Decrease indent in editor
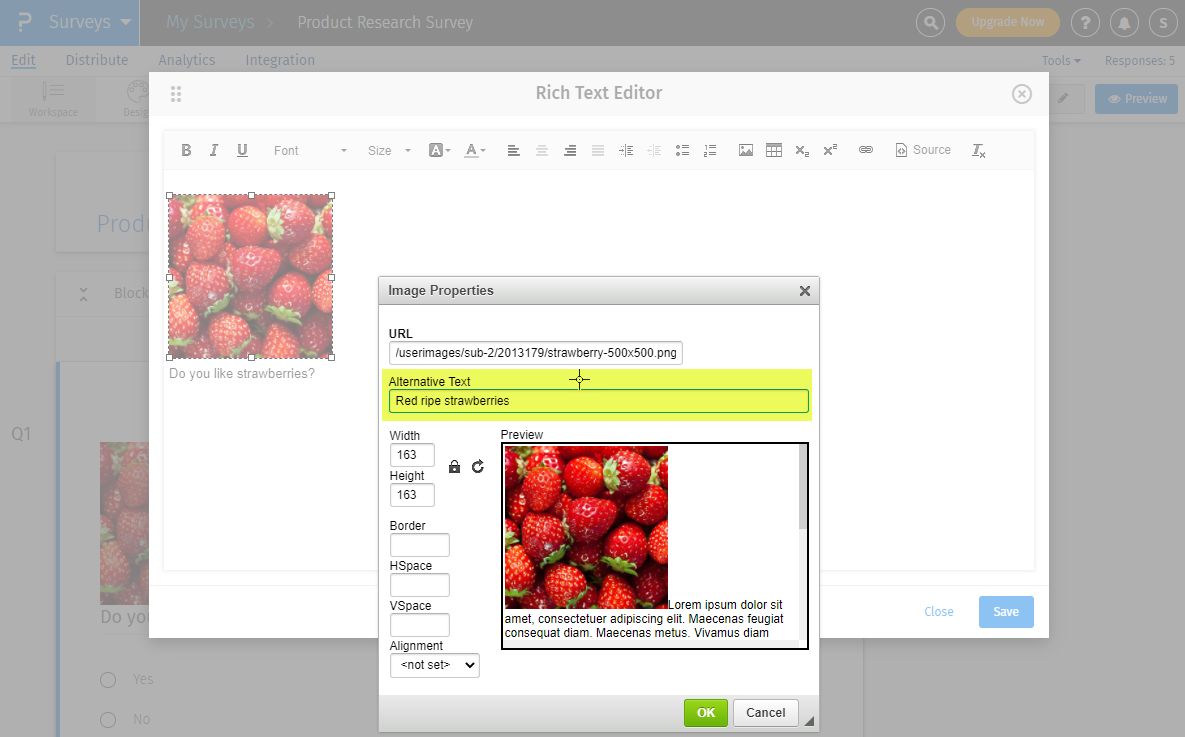 click(654, 150)
